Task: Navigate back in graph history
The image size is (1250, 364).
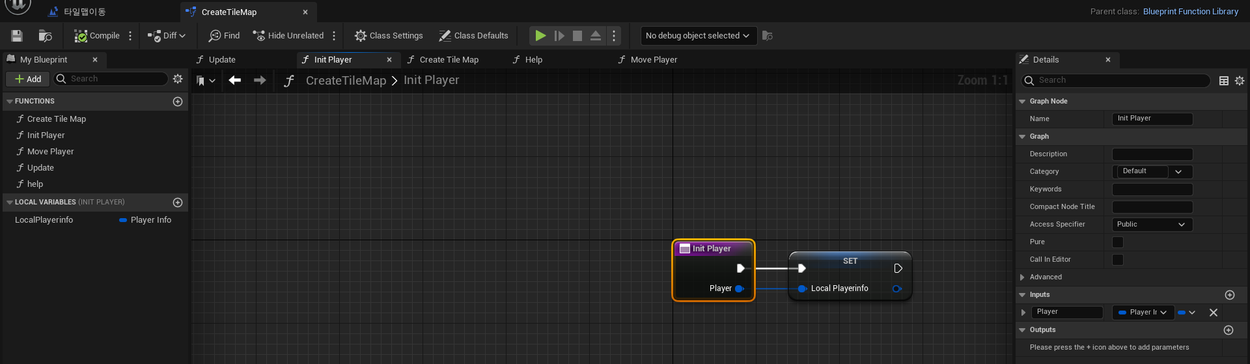Action: 235,80
